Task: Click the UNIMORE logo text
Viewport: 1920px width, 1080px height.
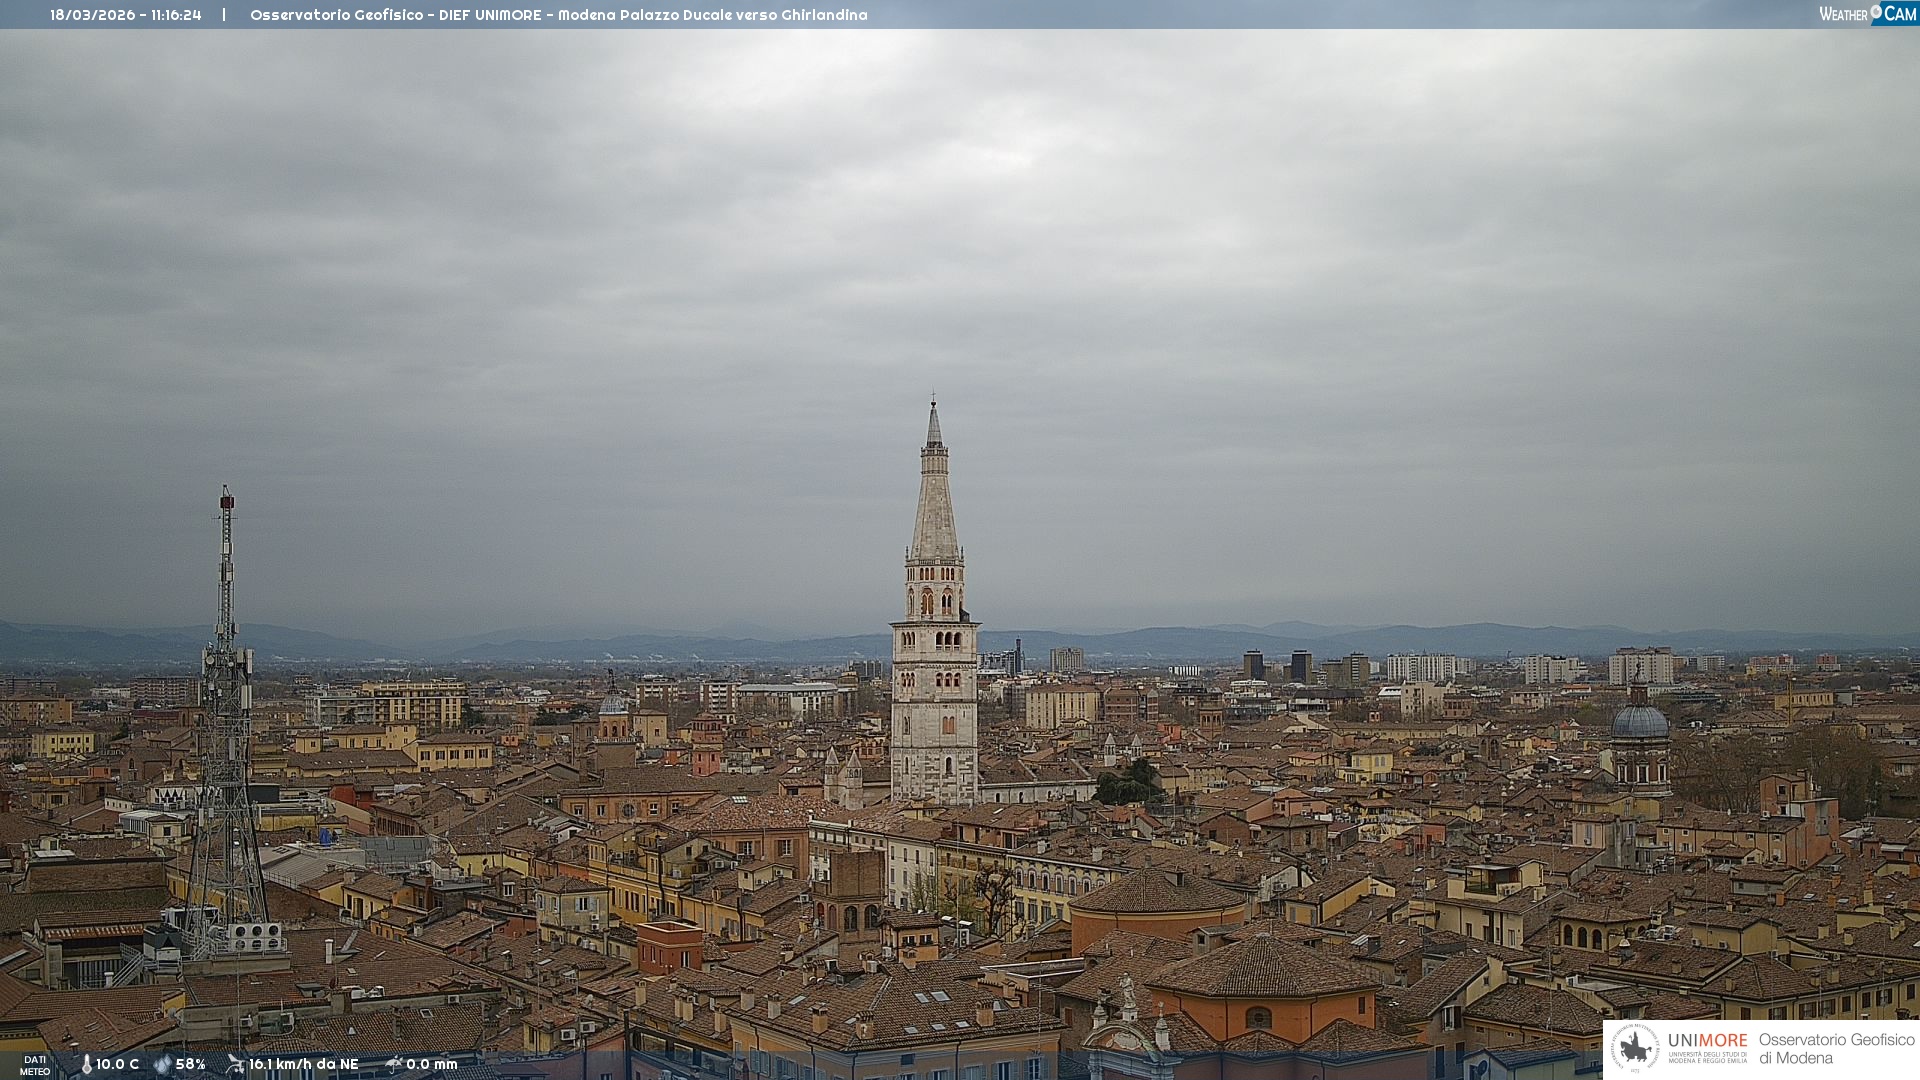Action: pyautogui.click(x=1707, y=1041)
